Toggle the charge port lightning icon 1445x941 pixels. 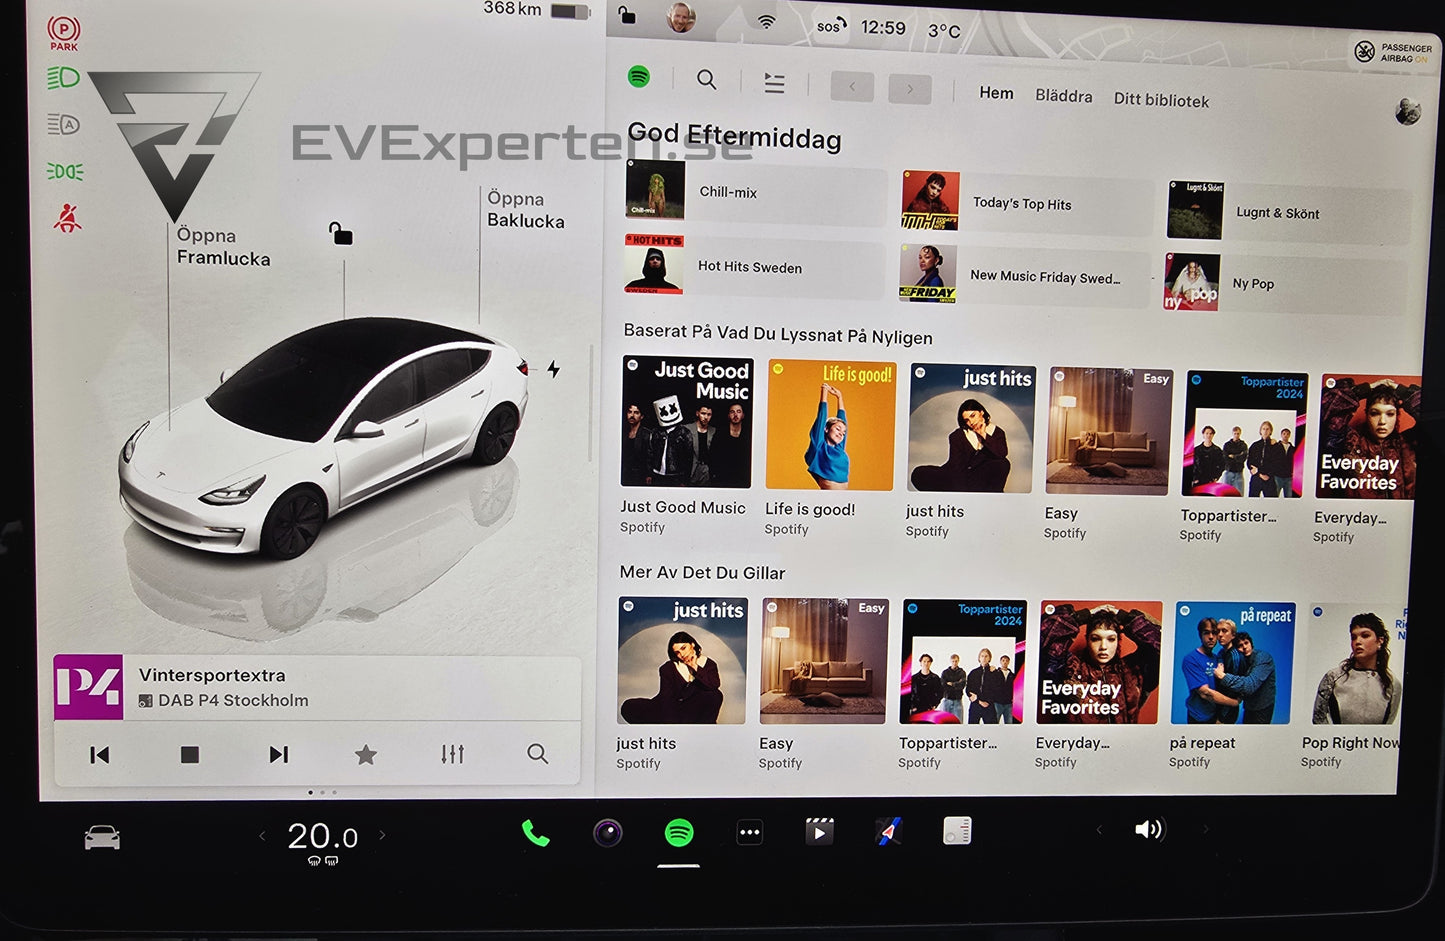553,369
